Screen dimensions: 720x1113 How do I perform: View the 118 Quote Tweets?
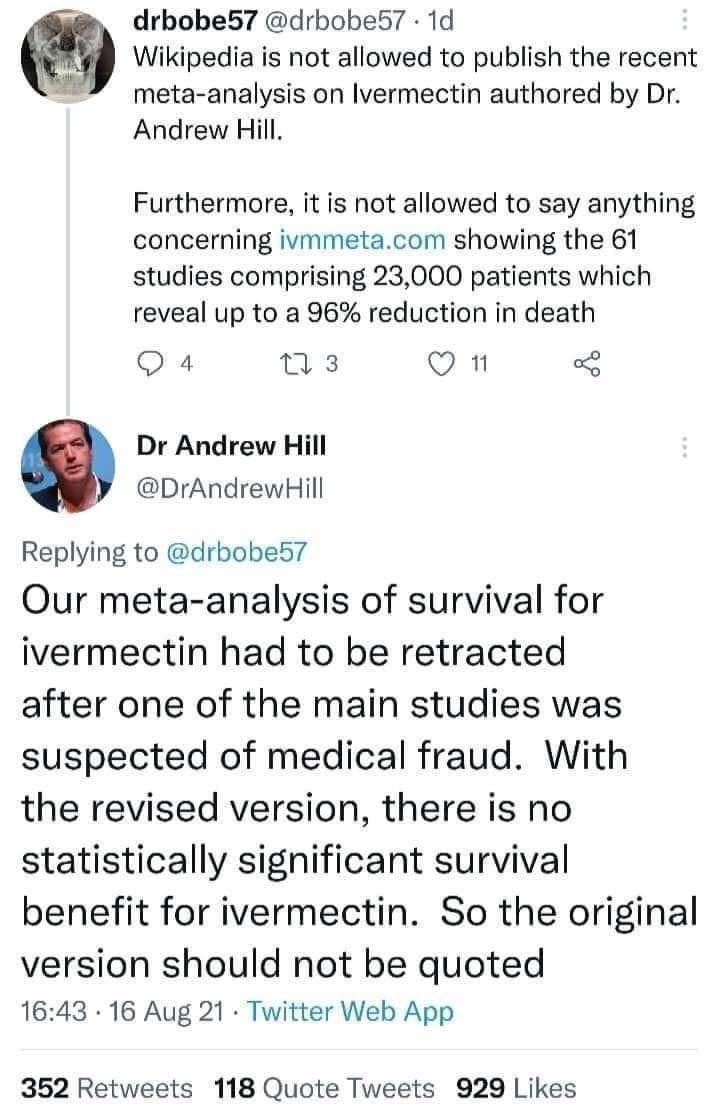(x=325, y=1088)
